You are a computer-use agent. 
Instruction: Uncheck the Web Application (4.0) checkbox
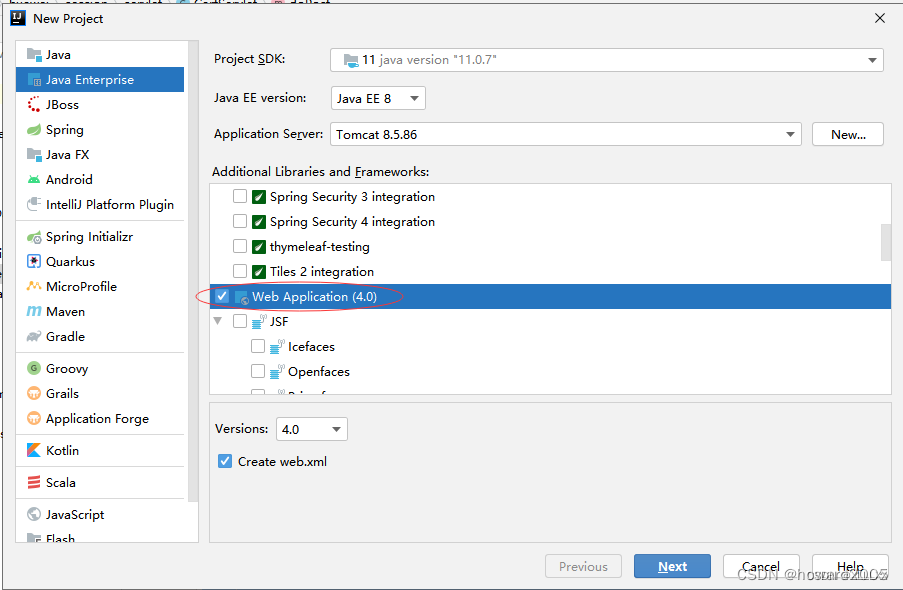pyautogui.click(x=222, y=296)
